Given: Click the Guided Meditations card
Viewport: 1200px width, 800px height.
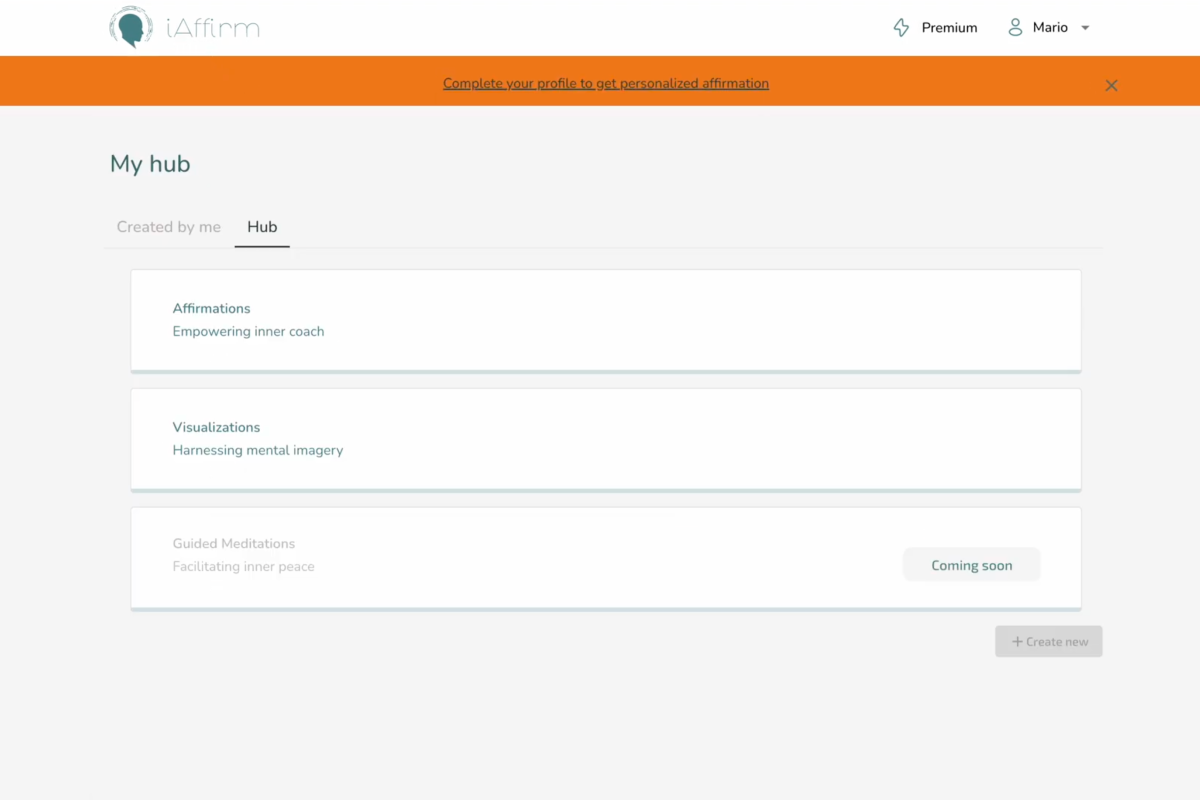Looking at the screenshot, I should pos(606,558).
